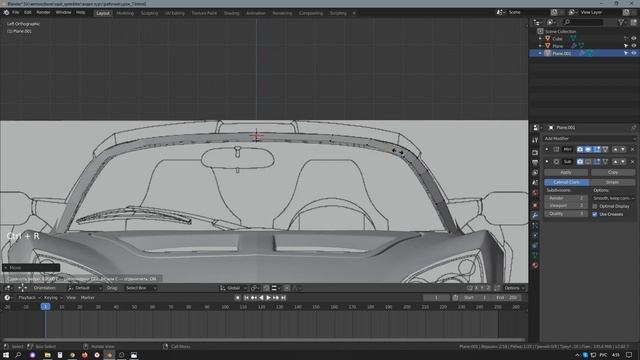Viewport: 640px width, 360px height.
Task: Toggle visibility eye of Cube in outliner
Action: pos(634,38)
